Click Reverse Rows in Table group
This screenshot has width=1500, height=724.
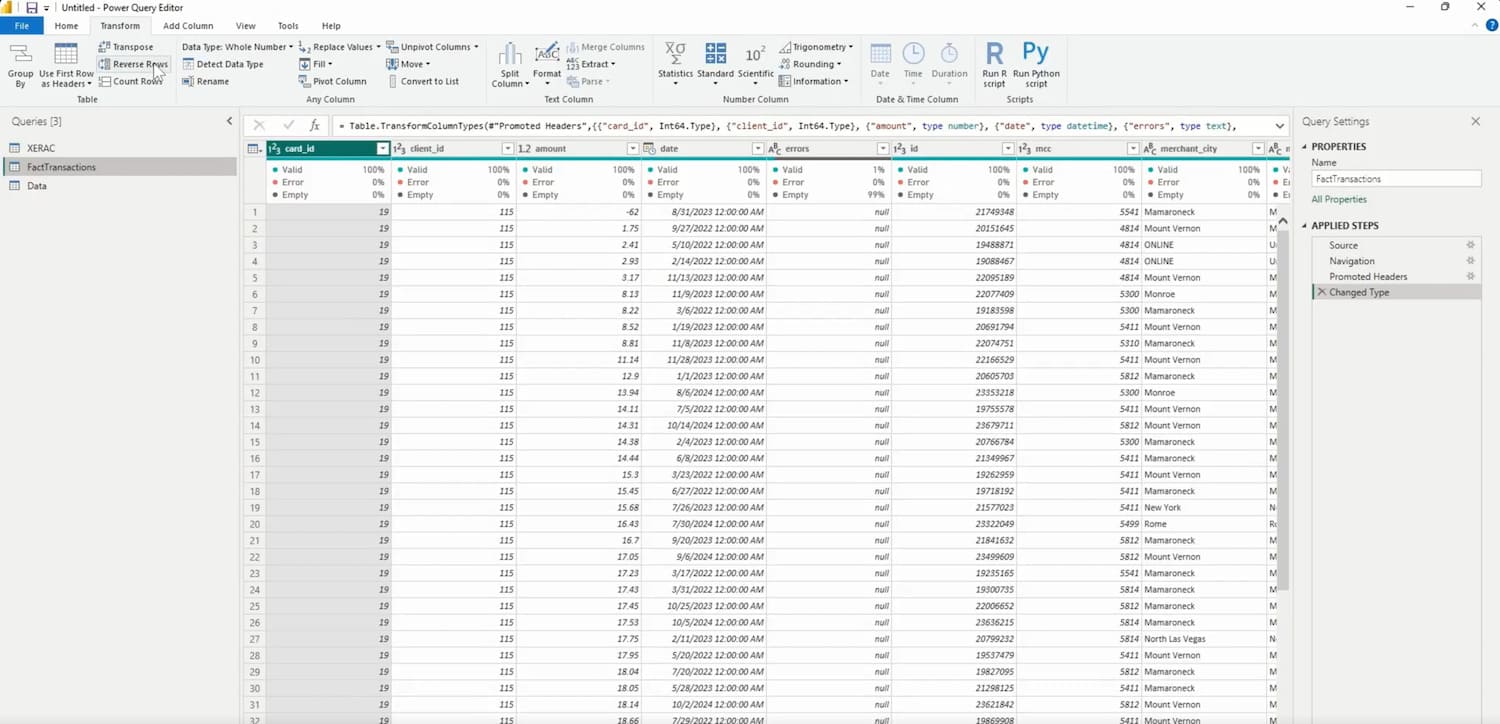(x=133, y=64)
